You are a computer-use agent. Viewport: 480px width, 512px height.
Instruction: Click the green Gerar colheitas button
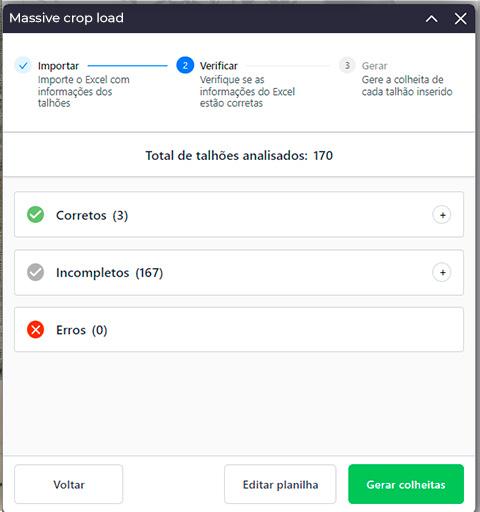click(x=406, y=484)
